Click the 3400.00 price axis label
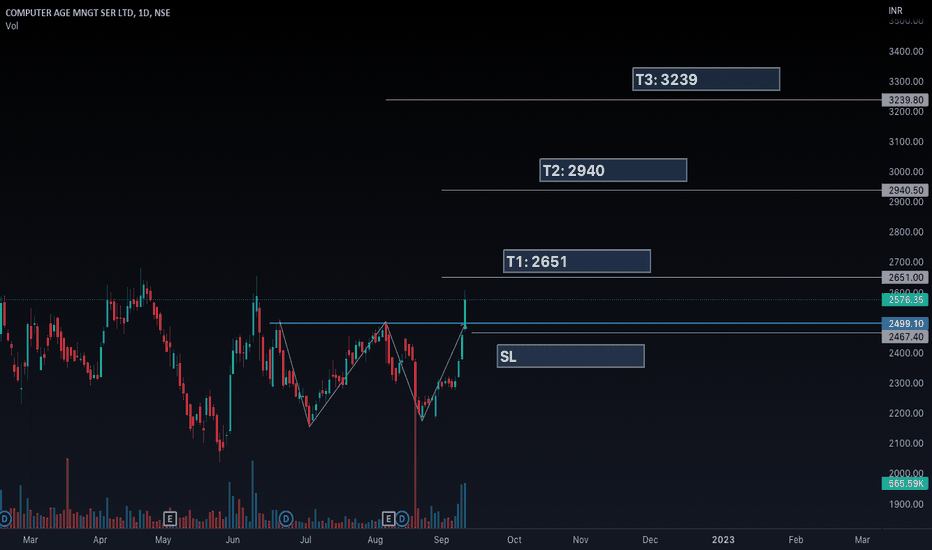 point(906,52)
